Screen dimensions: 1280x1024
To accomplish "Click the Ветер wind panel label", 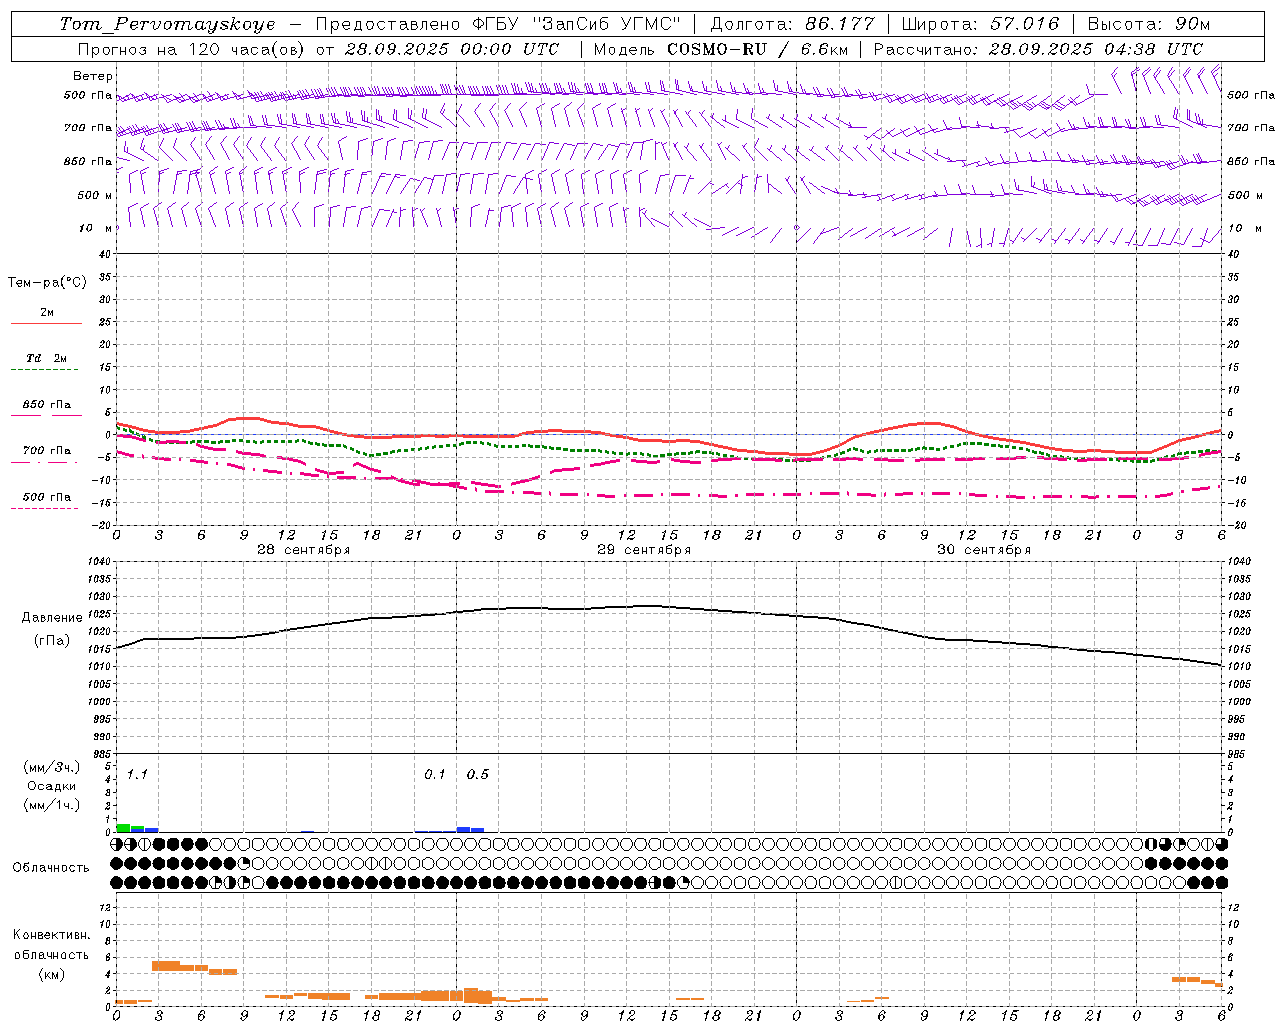I will click(93, 76).
